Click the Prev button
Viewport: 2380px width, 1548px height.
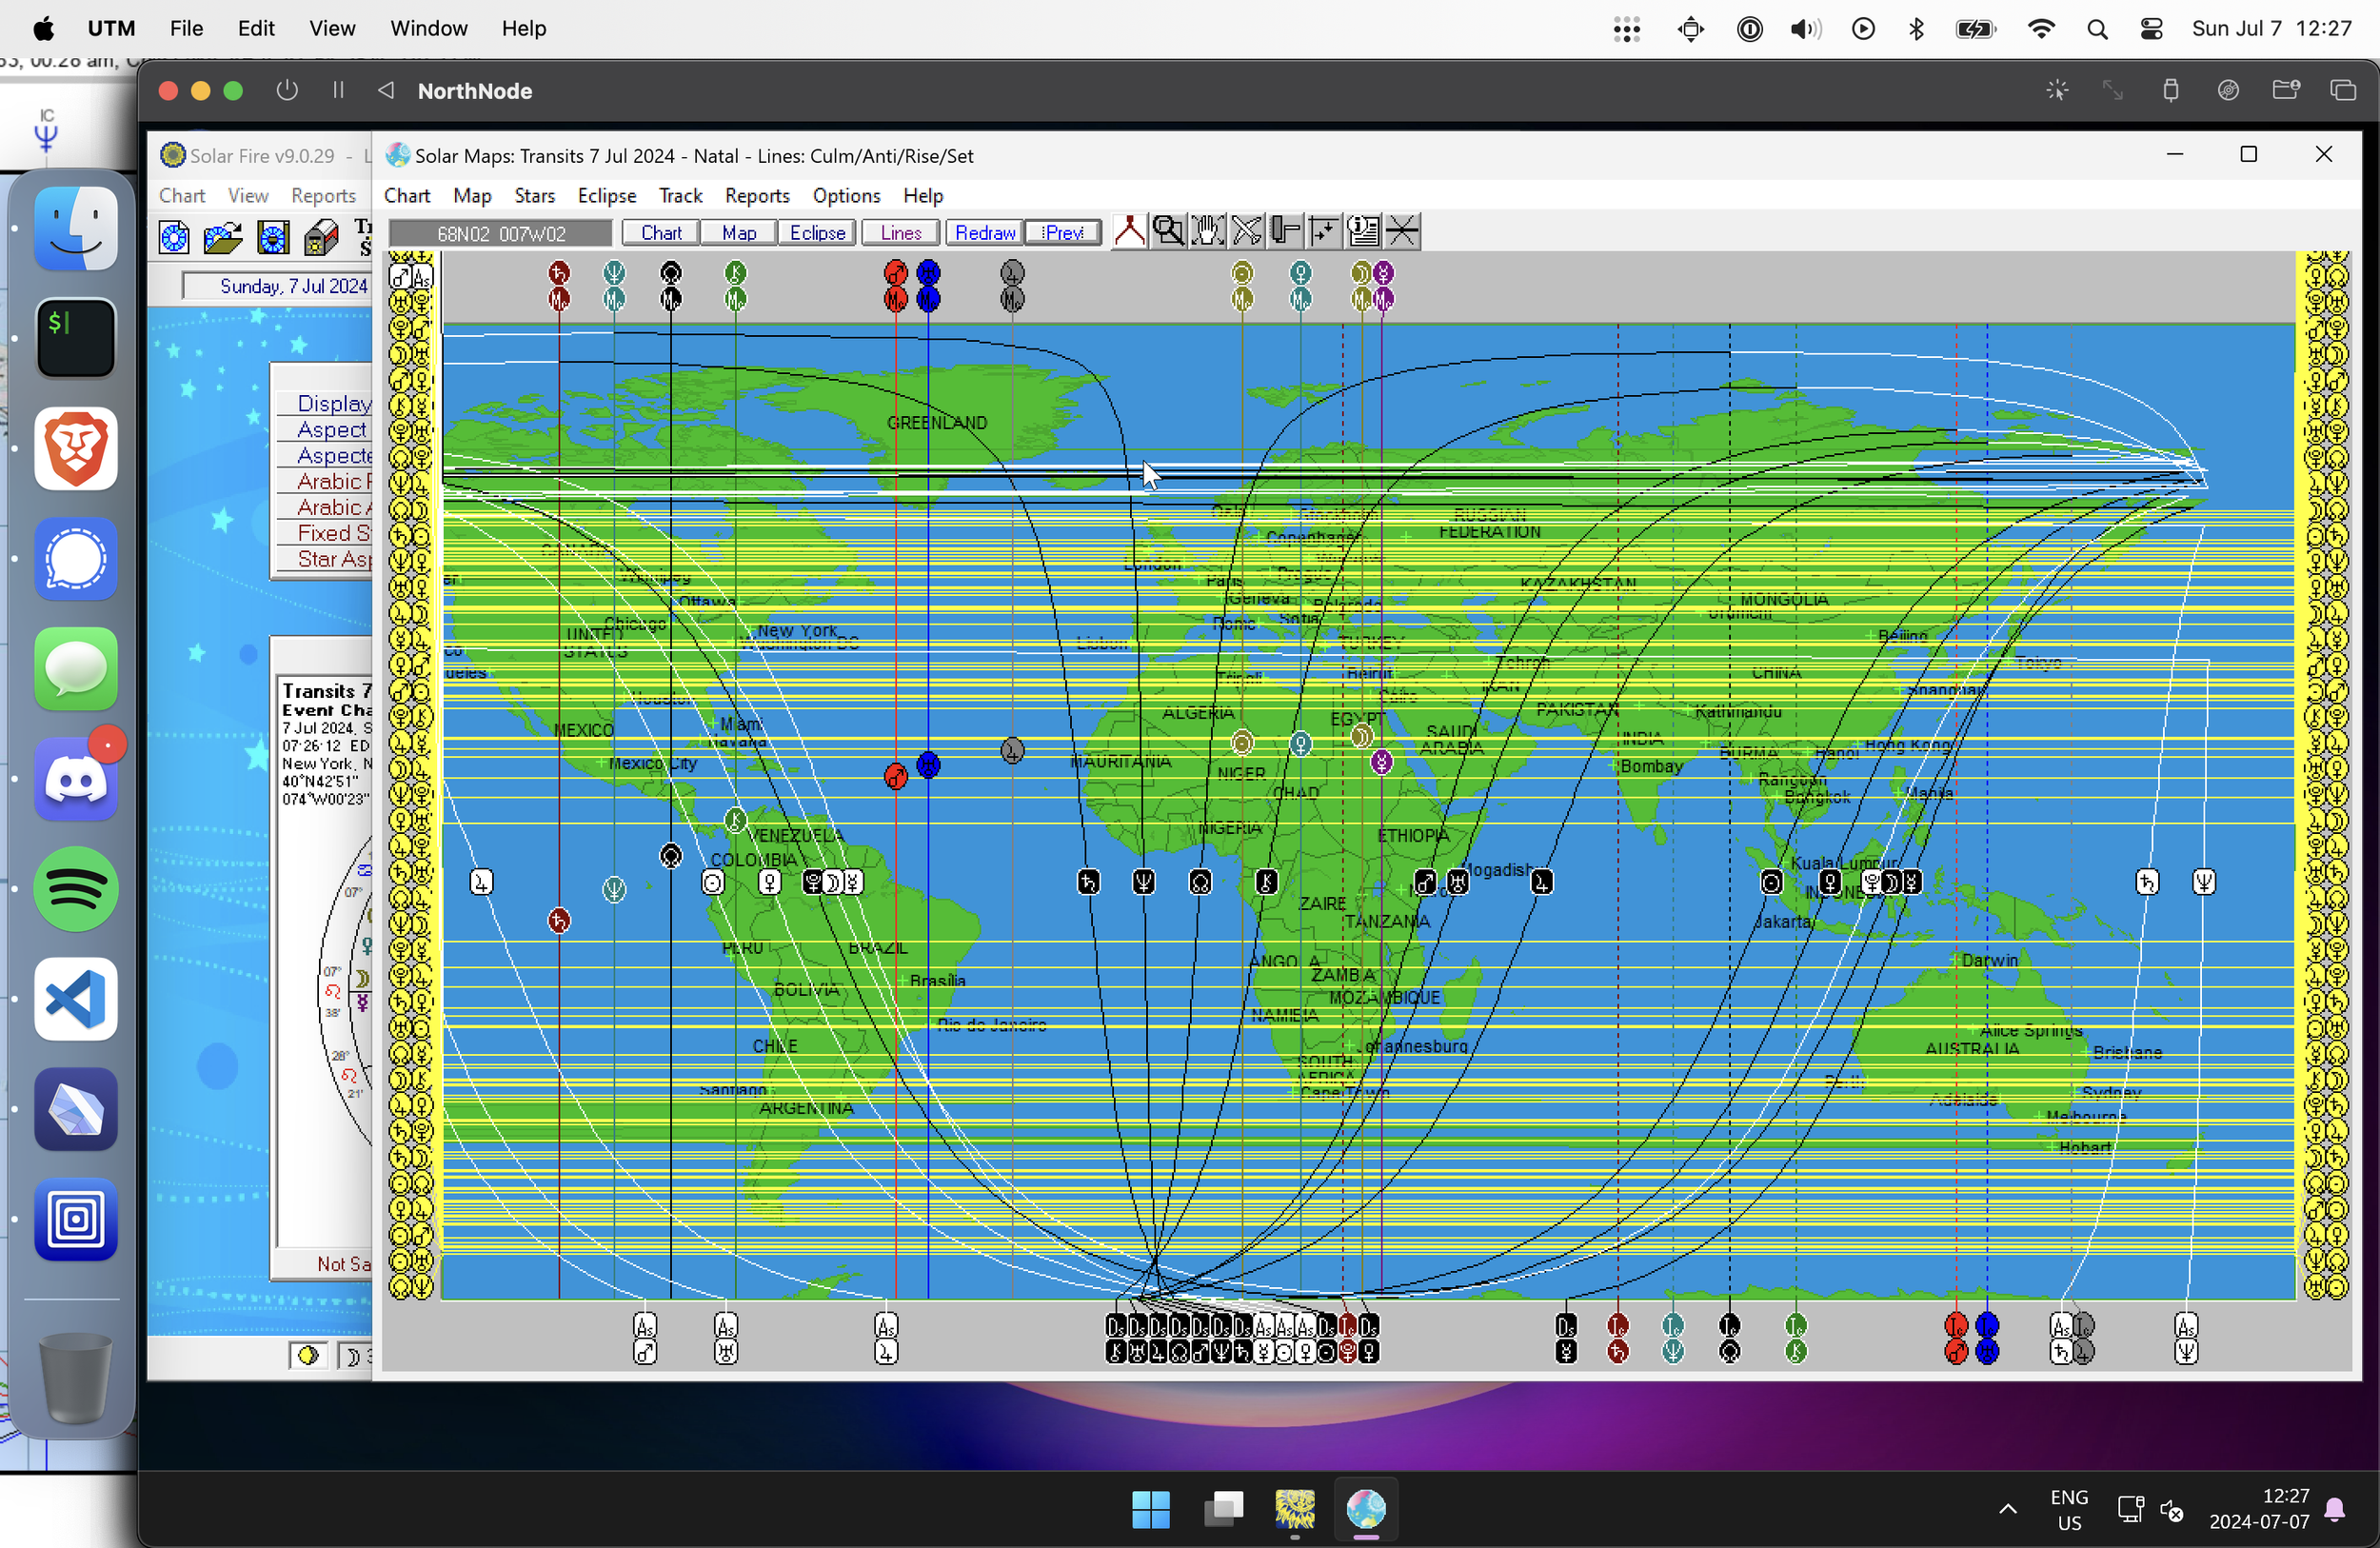point(1063,232)
